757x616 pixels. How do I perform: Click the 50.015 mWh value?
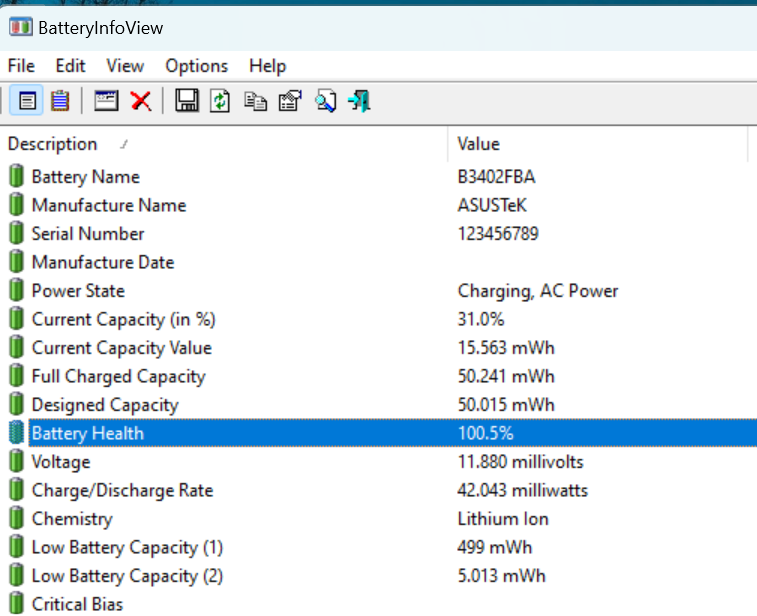pos(506,405)
